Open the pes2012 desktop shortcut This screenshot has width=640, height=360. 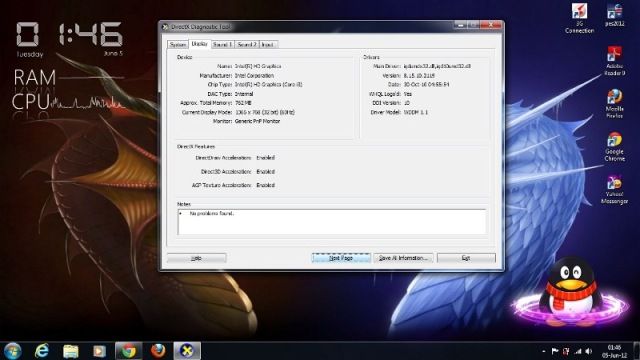click(x=614, y=15)
